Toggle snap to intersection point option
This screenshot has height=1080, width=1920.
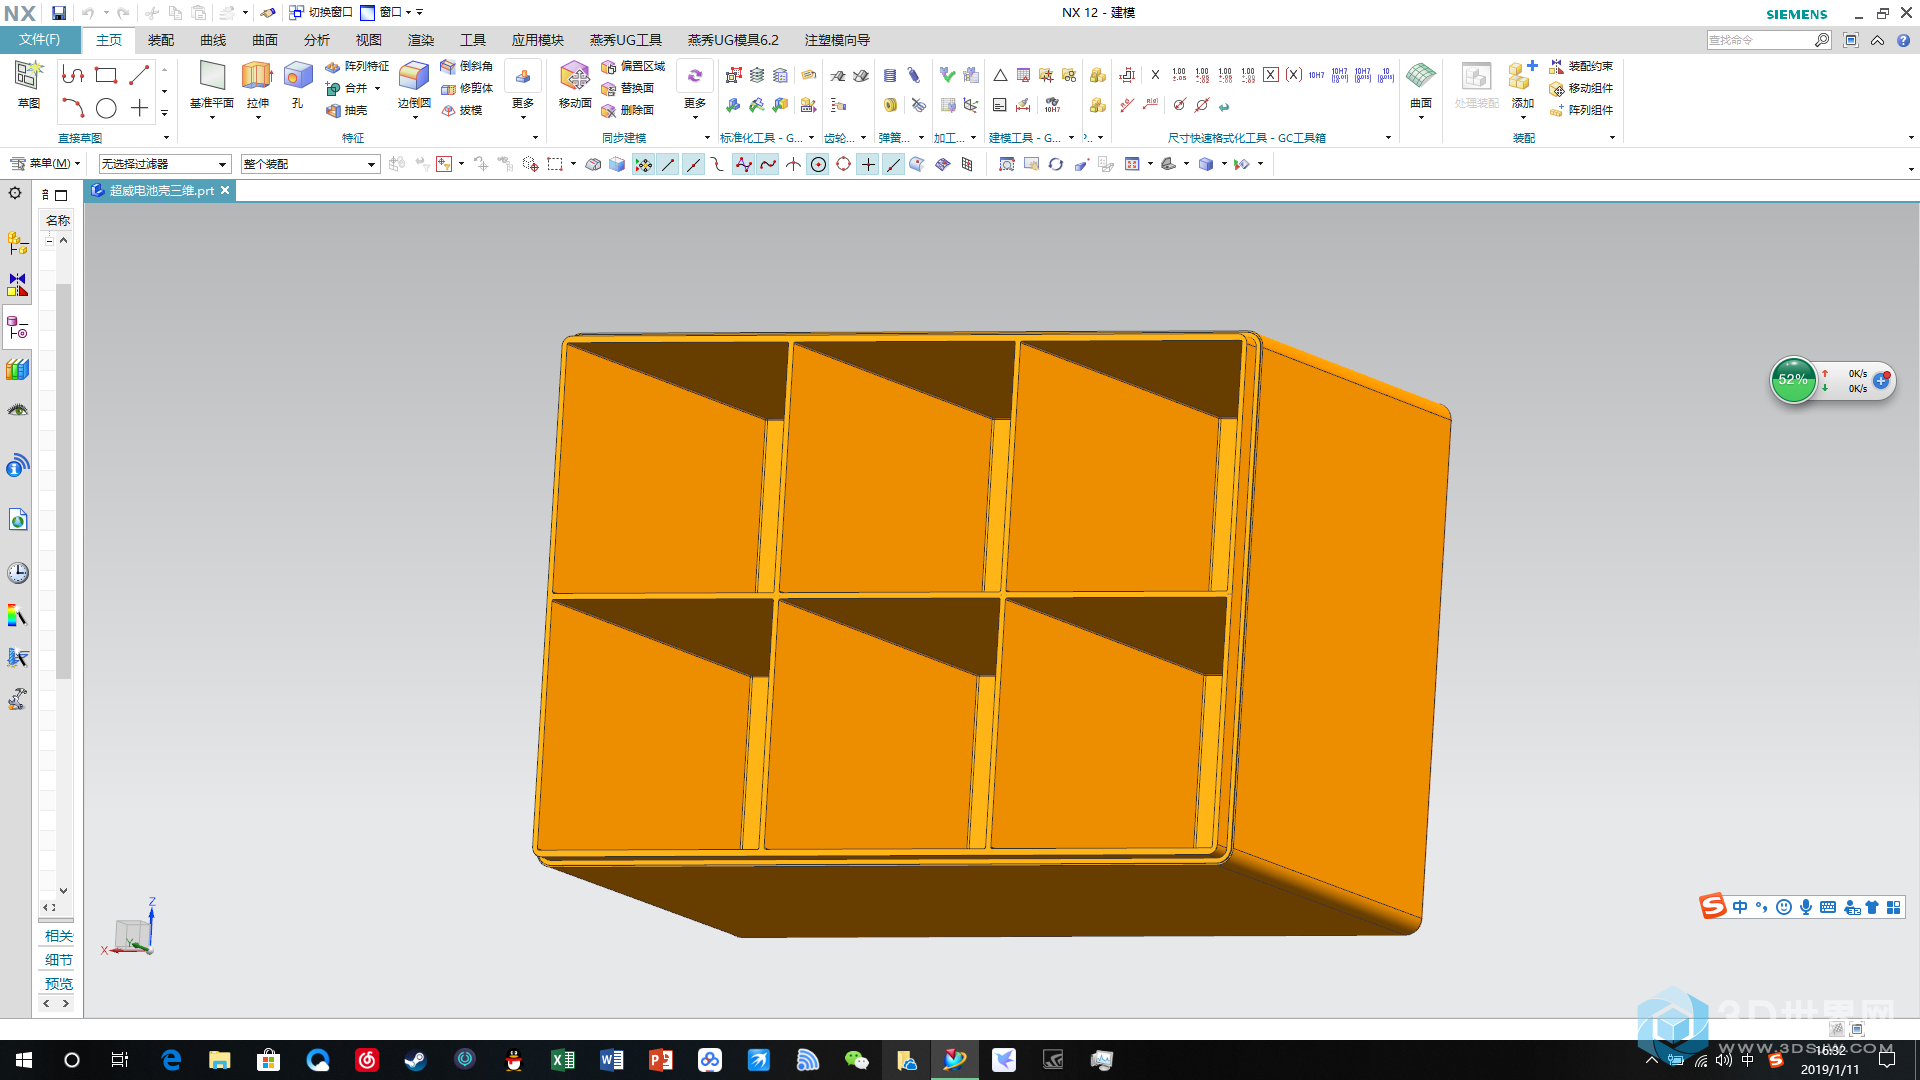pos(793,164)
